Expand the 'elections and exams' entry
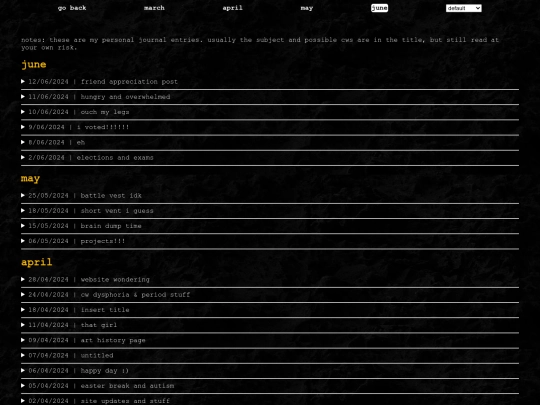The image size is (540, 405). point(270,157)
